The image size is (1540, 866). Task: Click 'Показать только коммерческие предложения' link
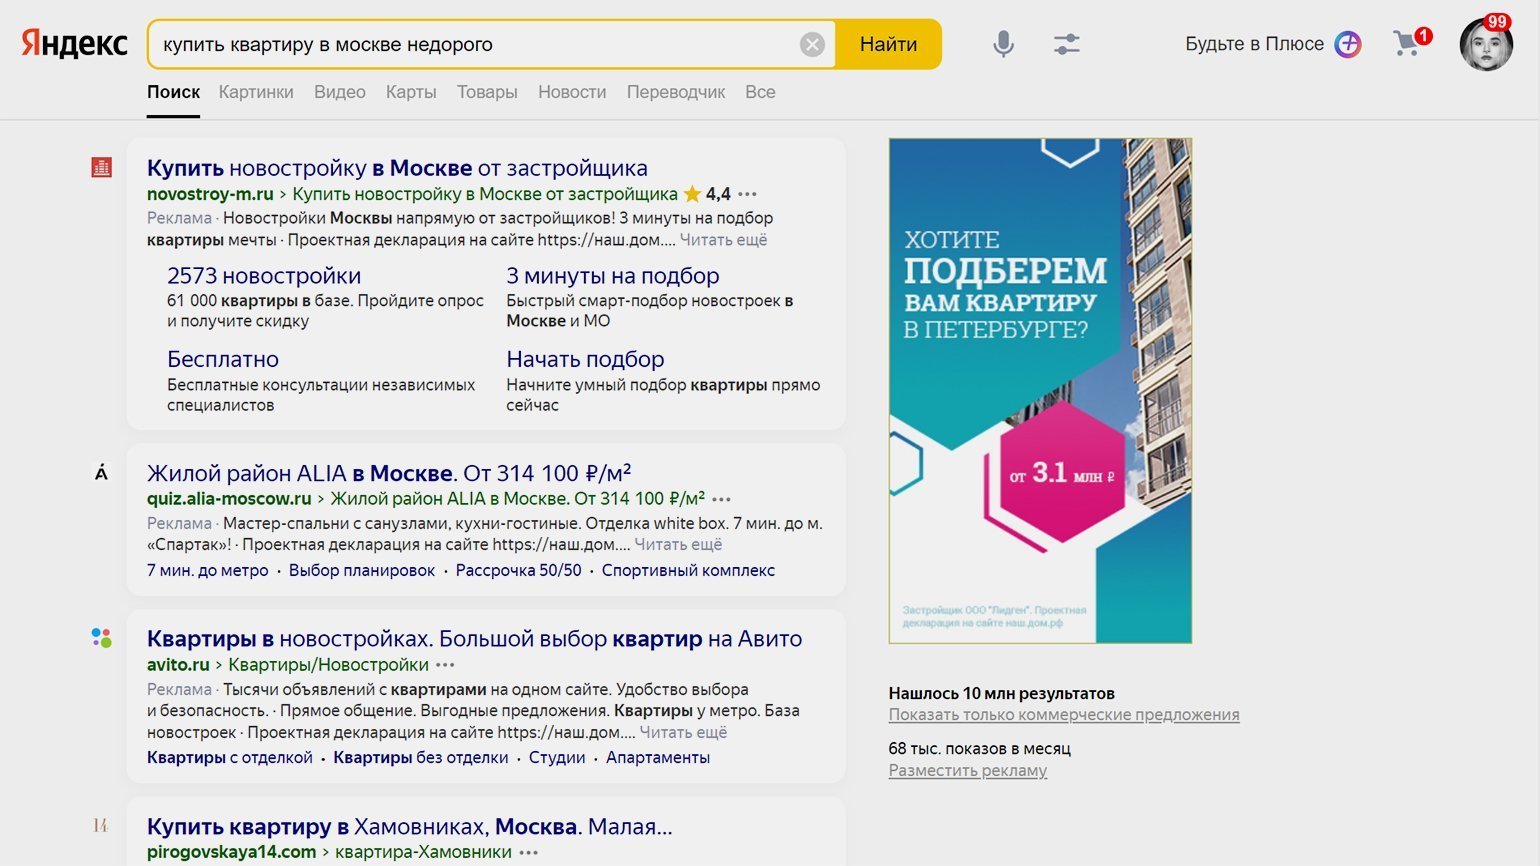1063,715
